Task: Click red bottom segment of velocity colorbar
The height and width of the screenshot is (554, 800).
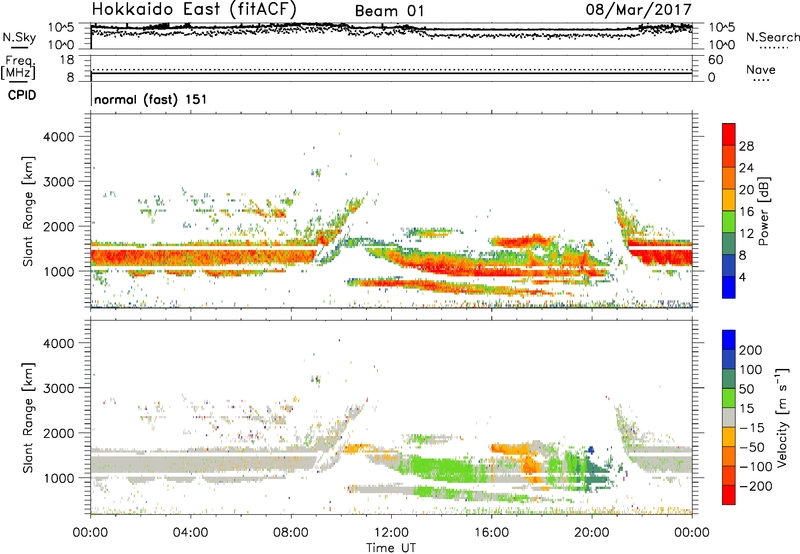Action: (x=729, y=495)
